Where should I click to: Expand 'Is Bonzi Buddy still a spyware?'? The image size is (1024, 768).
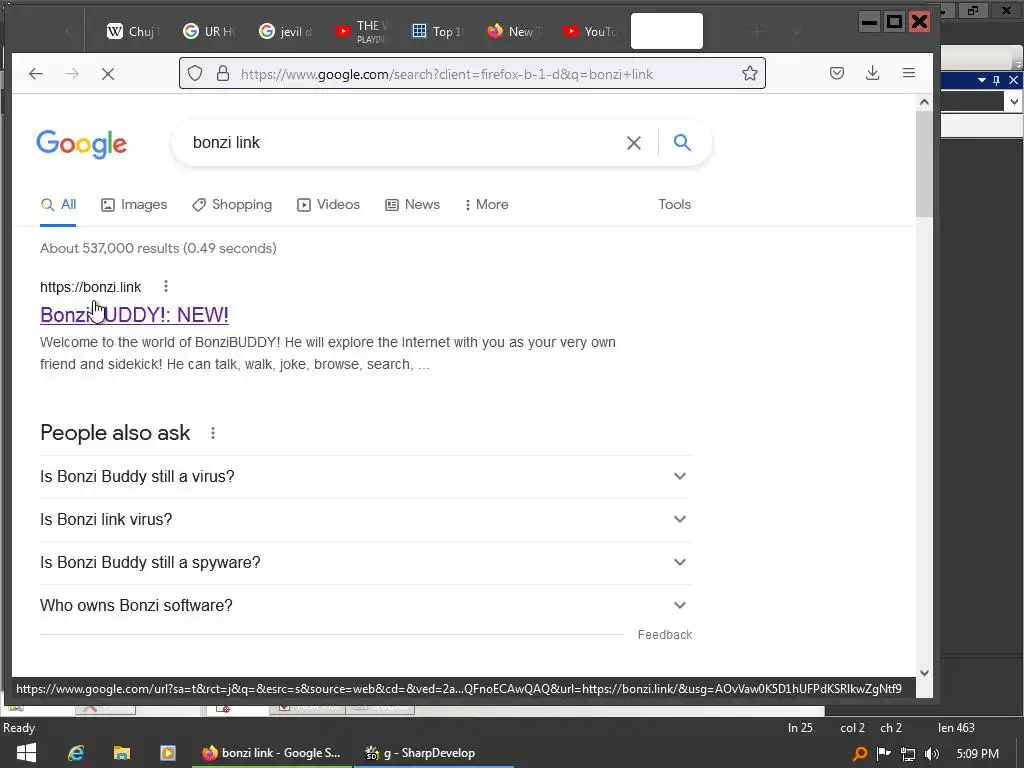[x=366, y=563]
